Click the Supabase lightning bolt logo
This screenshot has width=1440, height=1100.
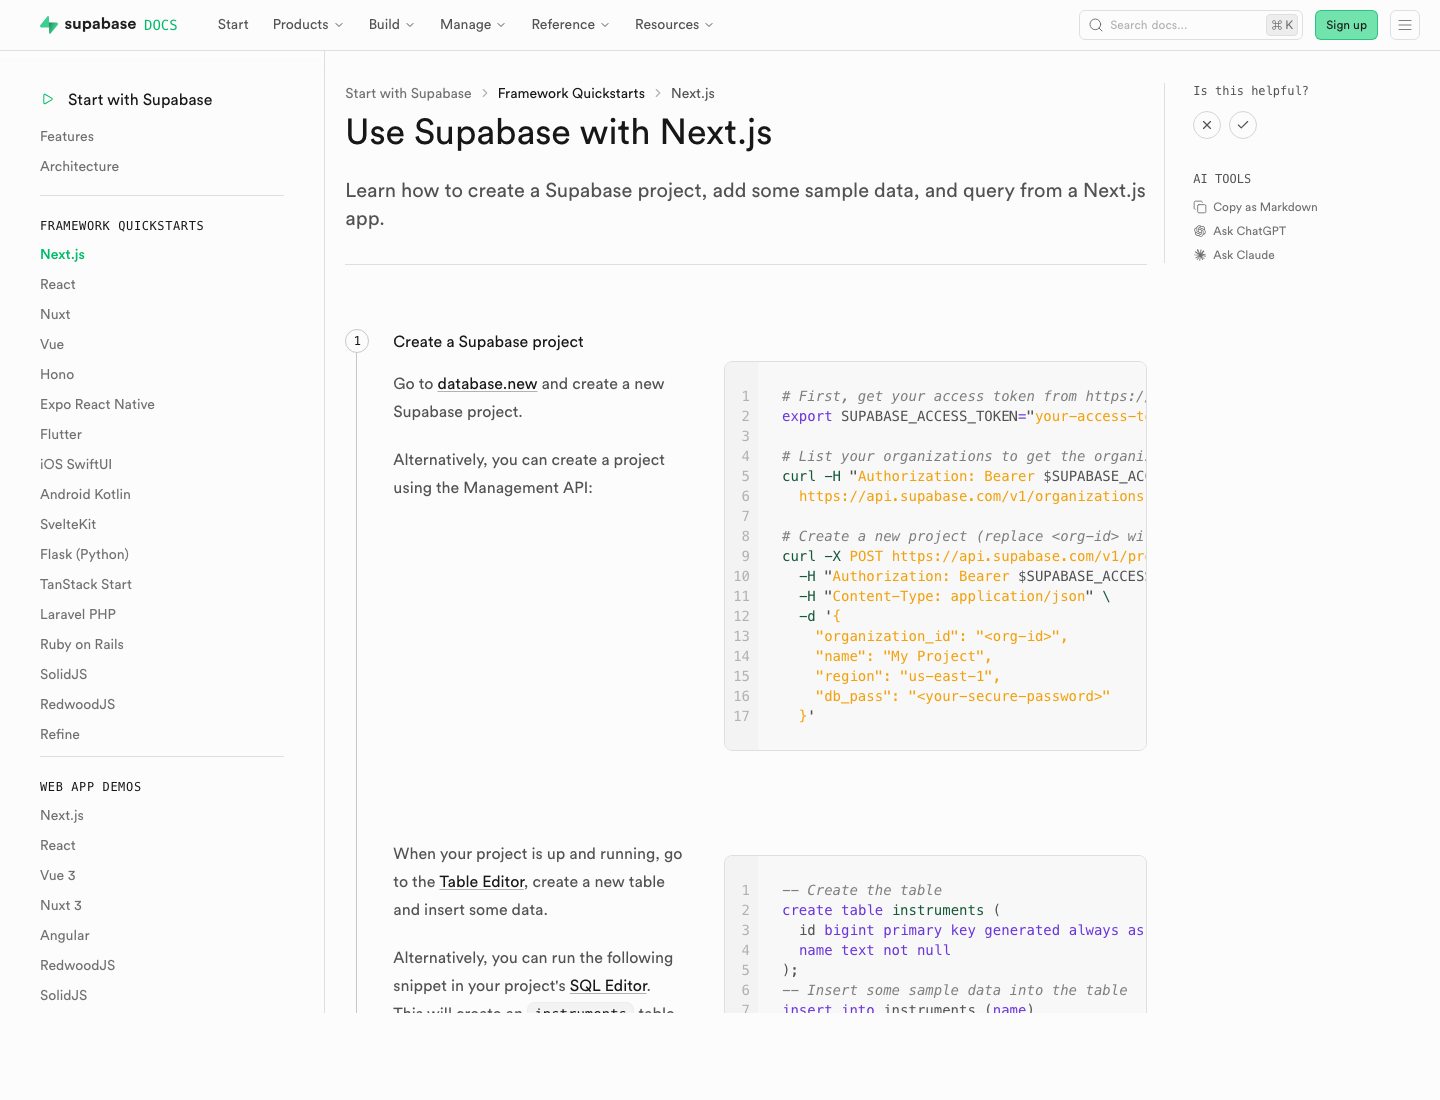click(48, 25)
